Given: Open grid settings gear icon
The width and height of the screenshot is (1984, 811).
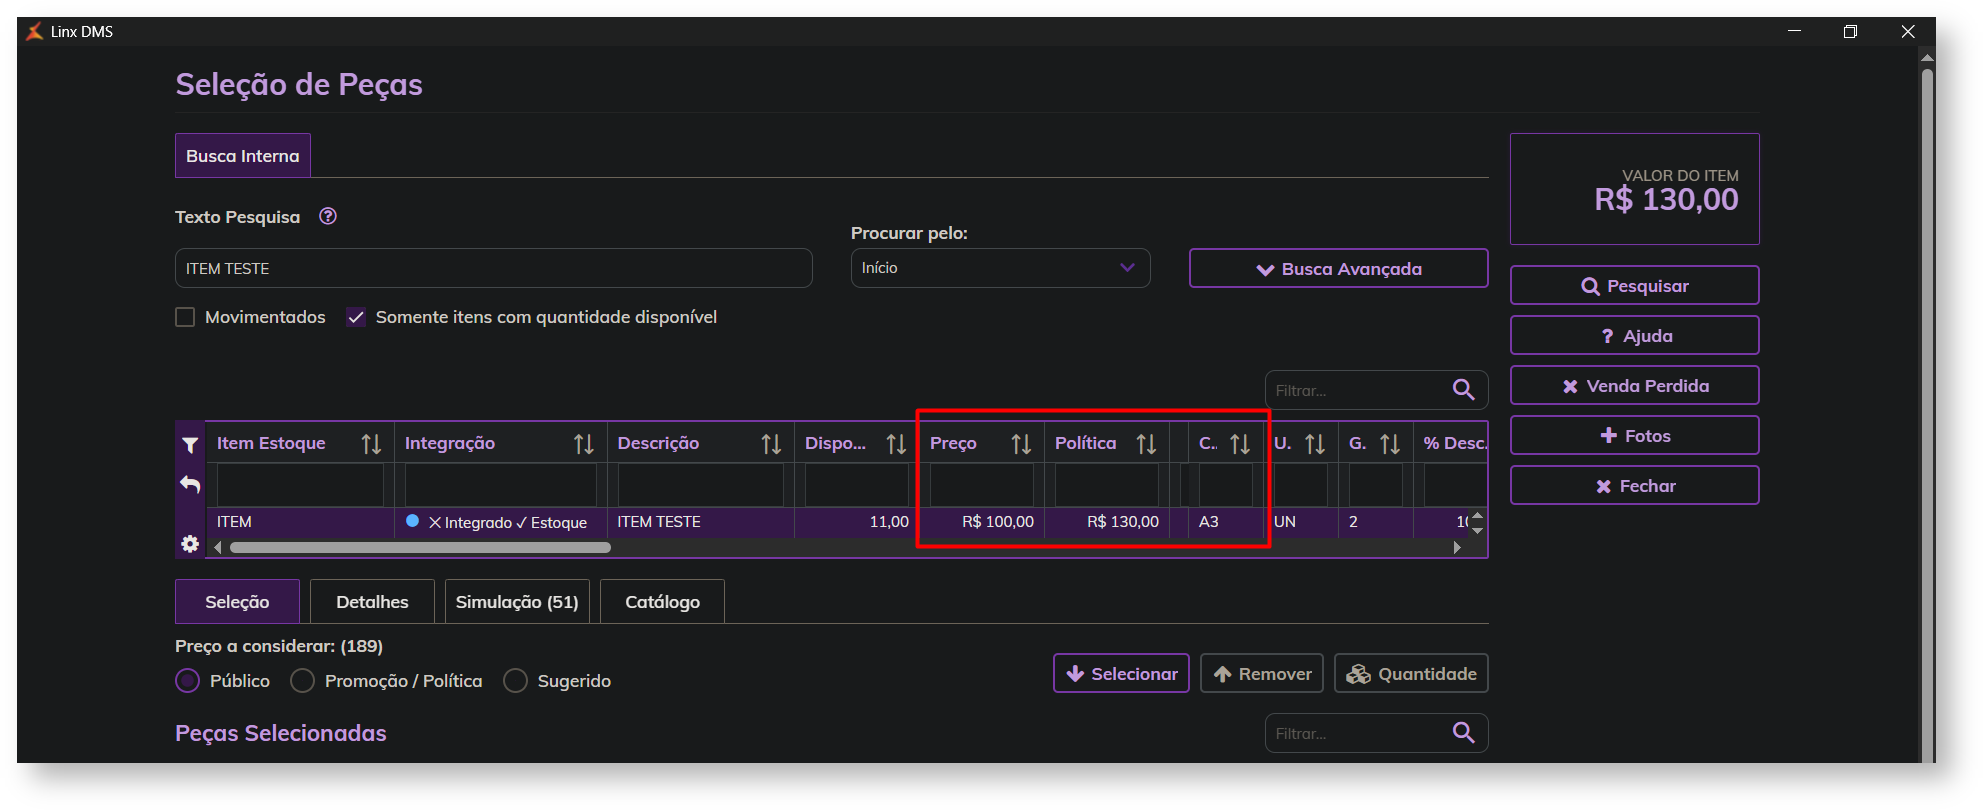Looking at the screenshot, I should tap(190, 544).
